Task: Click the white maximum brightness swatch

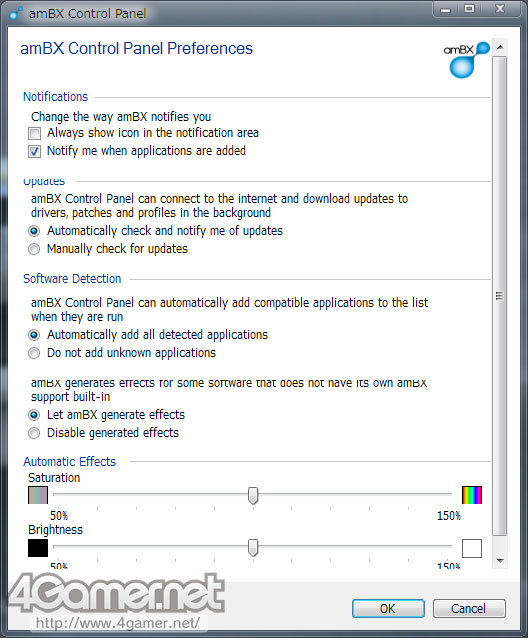Action: (x=472, y=548)
